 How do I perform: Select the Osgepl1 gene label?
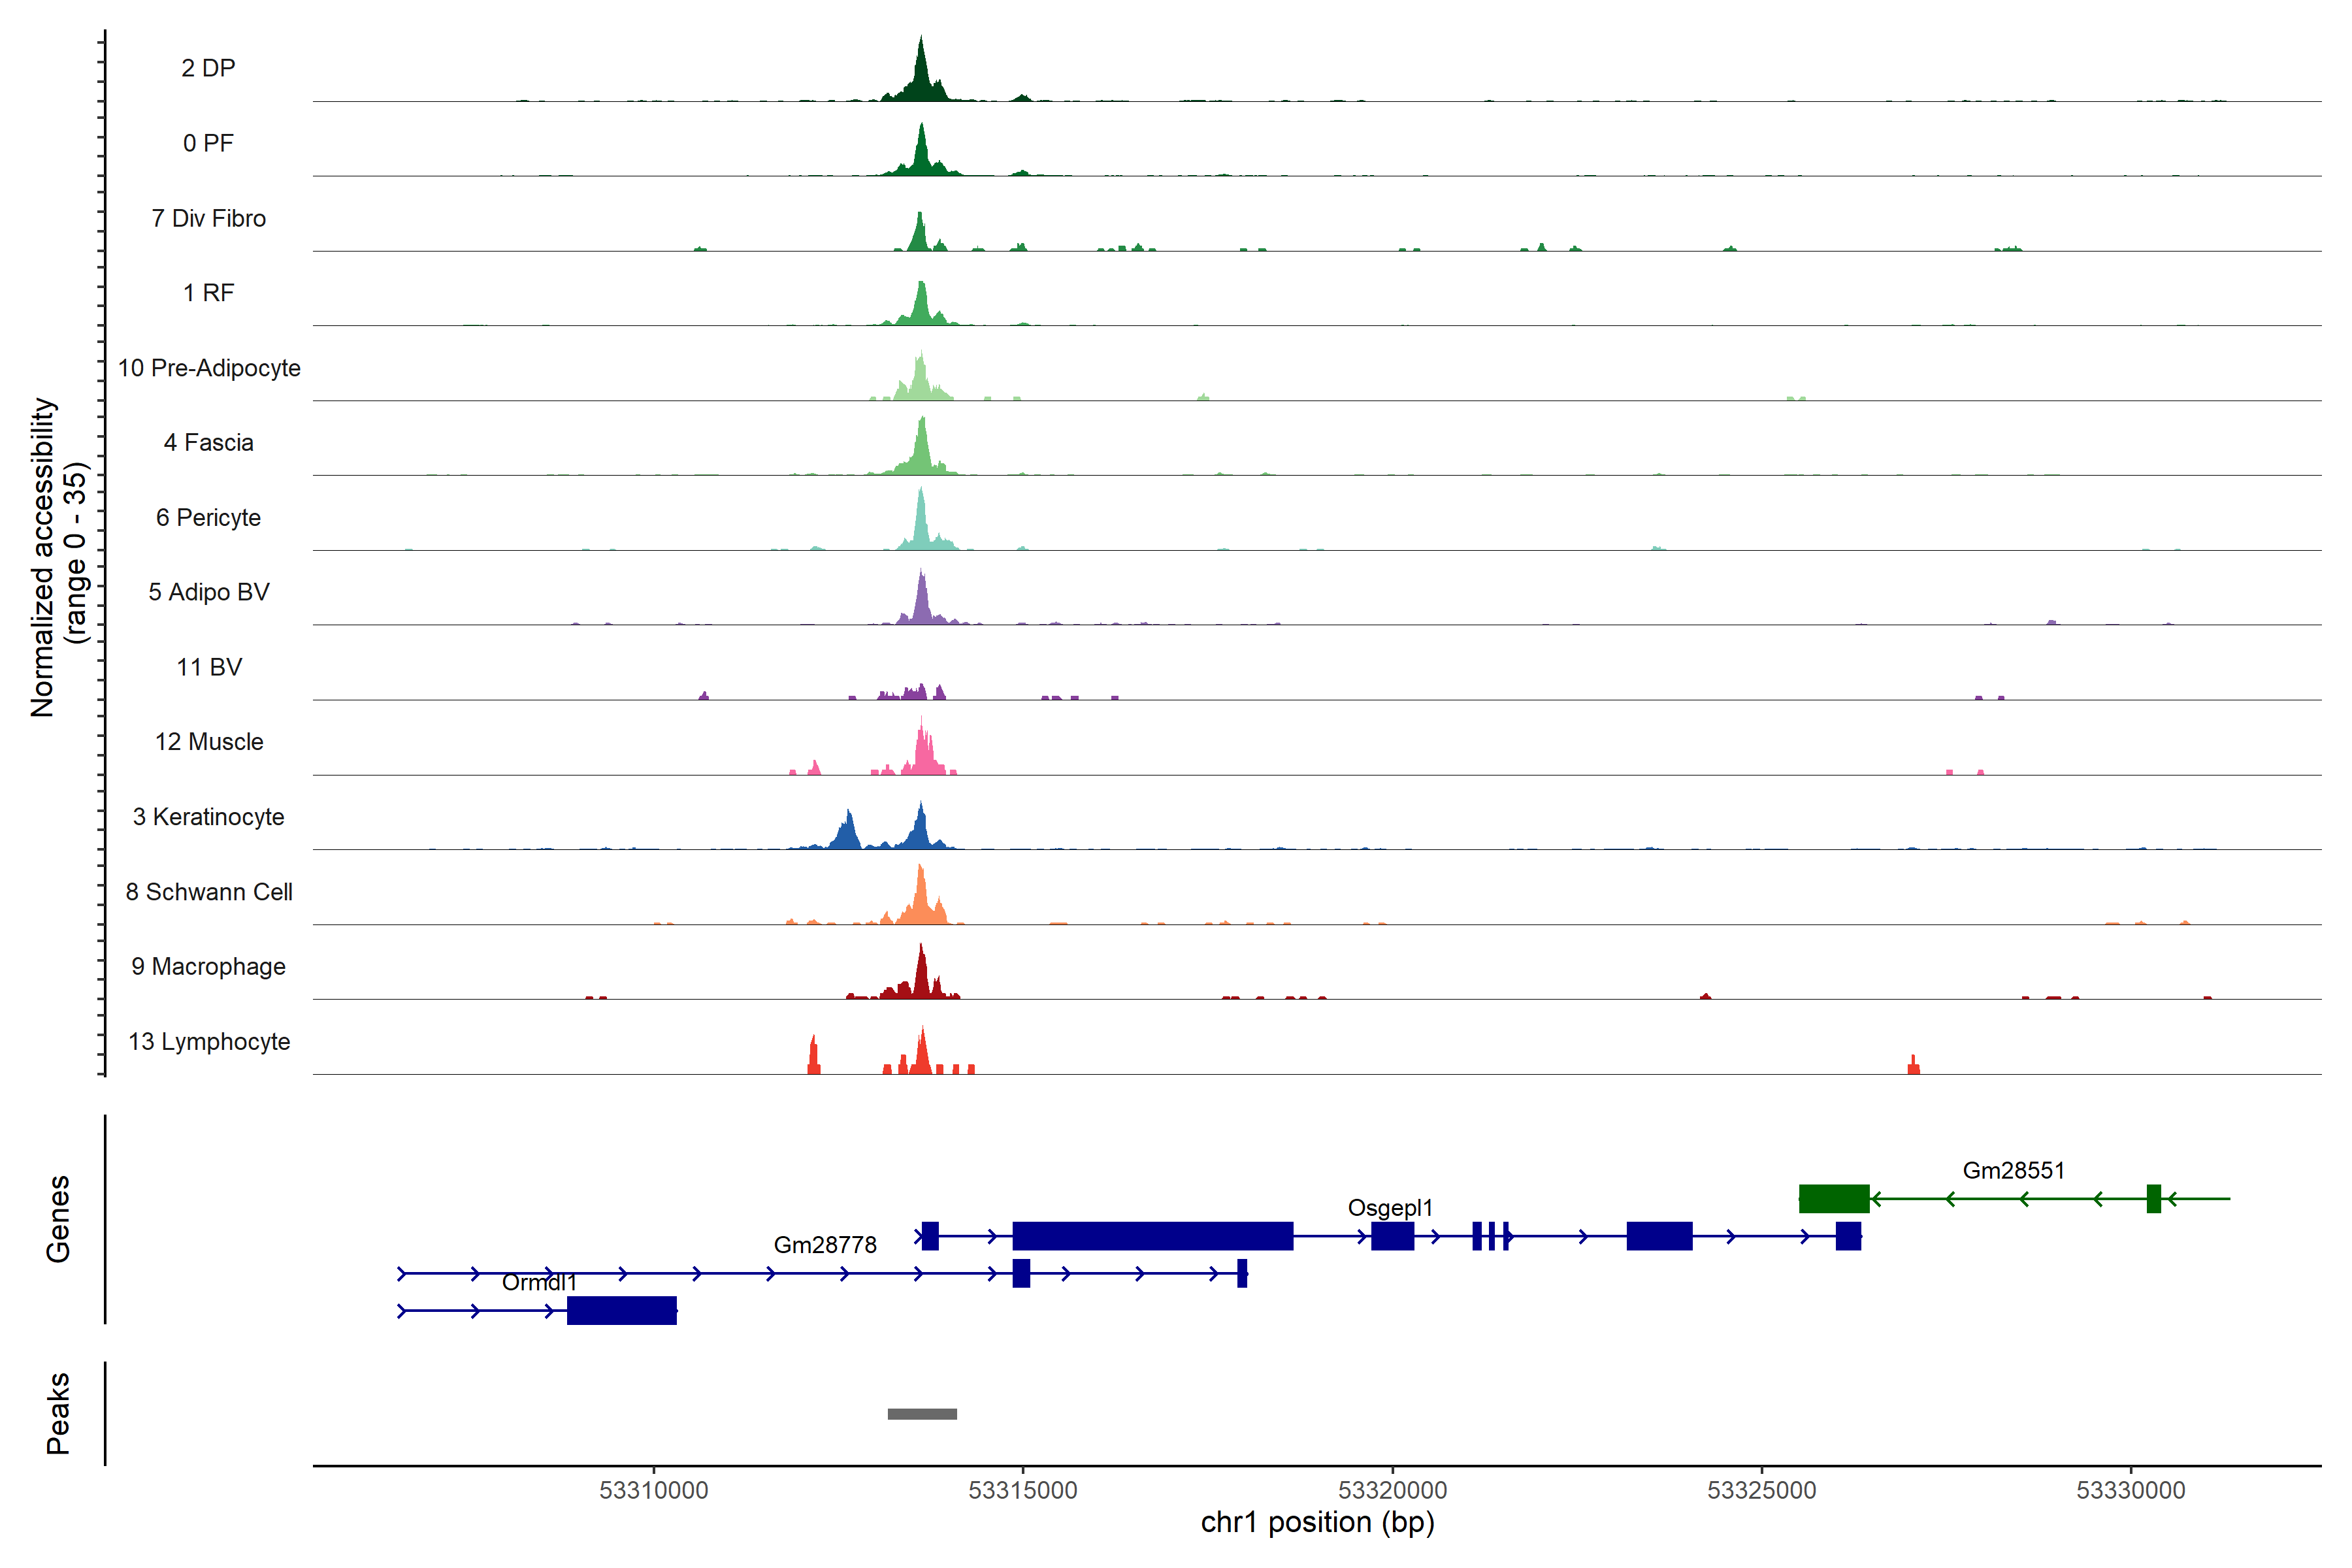pyautogui.click(x=1390, y=1207)
